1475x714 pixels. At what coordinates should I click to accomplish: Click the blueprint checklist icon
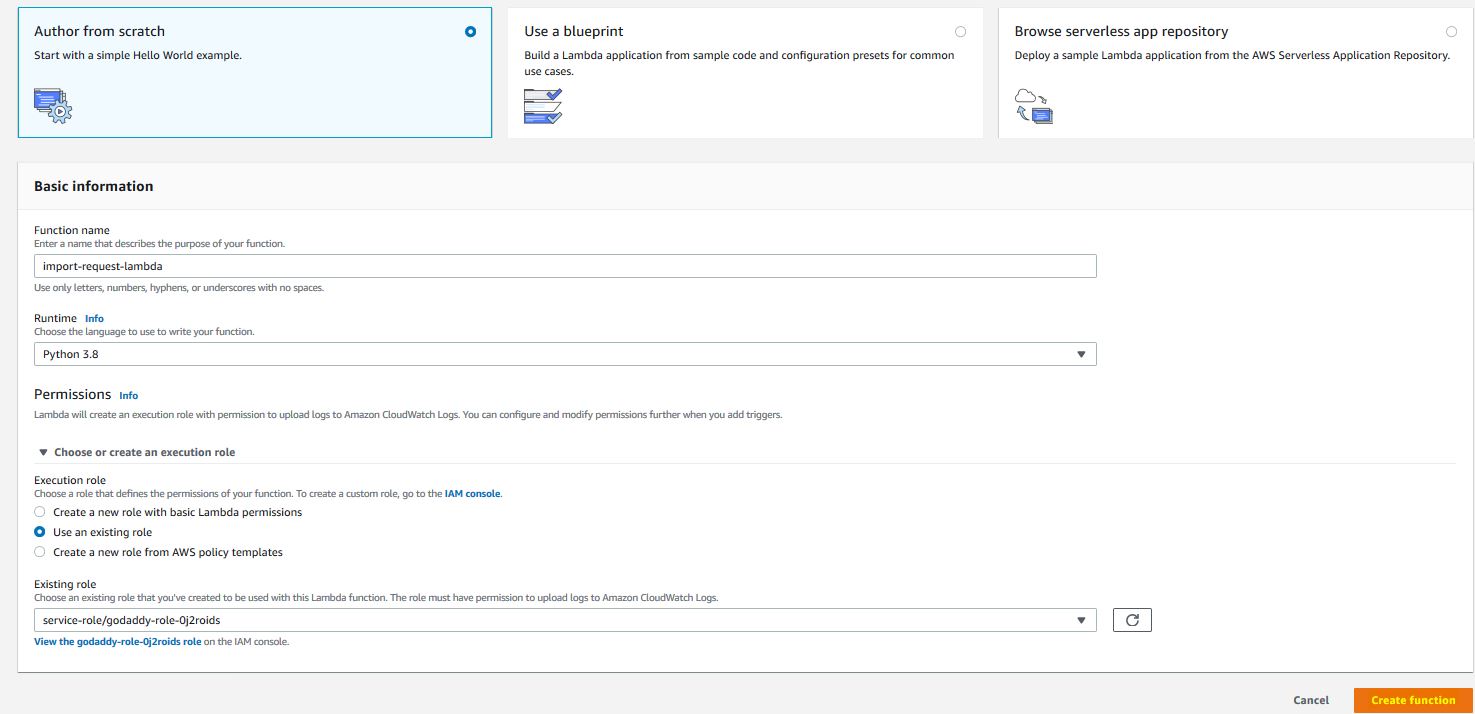point(543,106)
